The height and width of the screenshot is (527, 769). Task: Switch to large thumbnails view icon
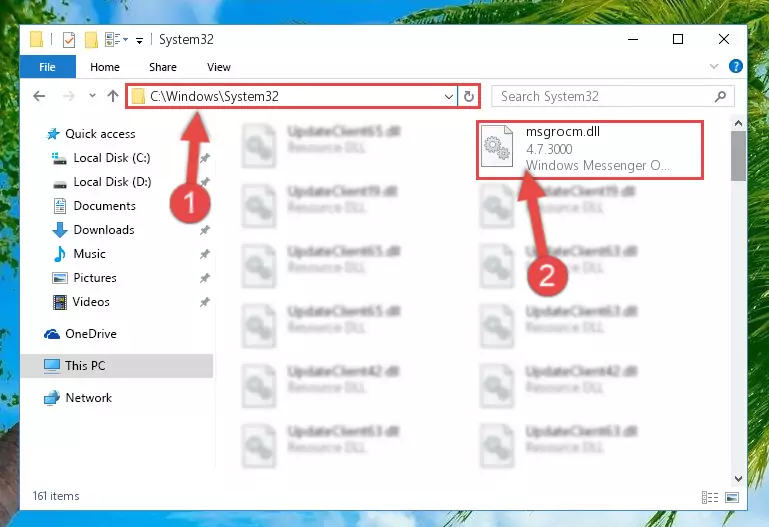pyautogui.click(x=732, y=498)
